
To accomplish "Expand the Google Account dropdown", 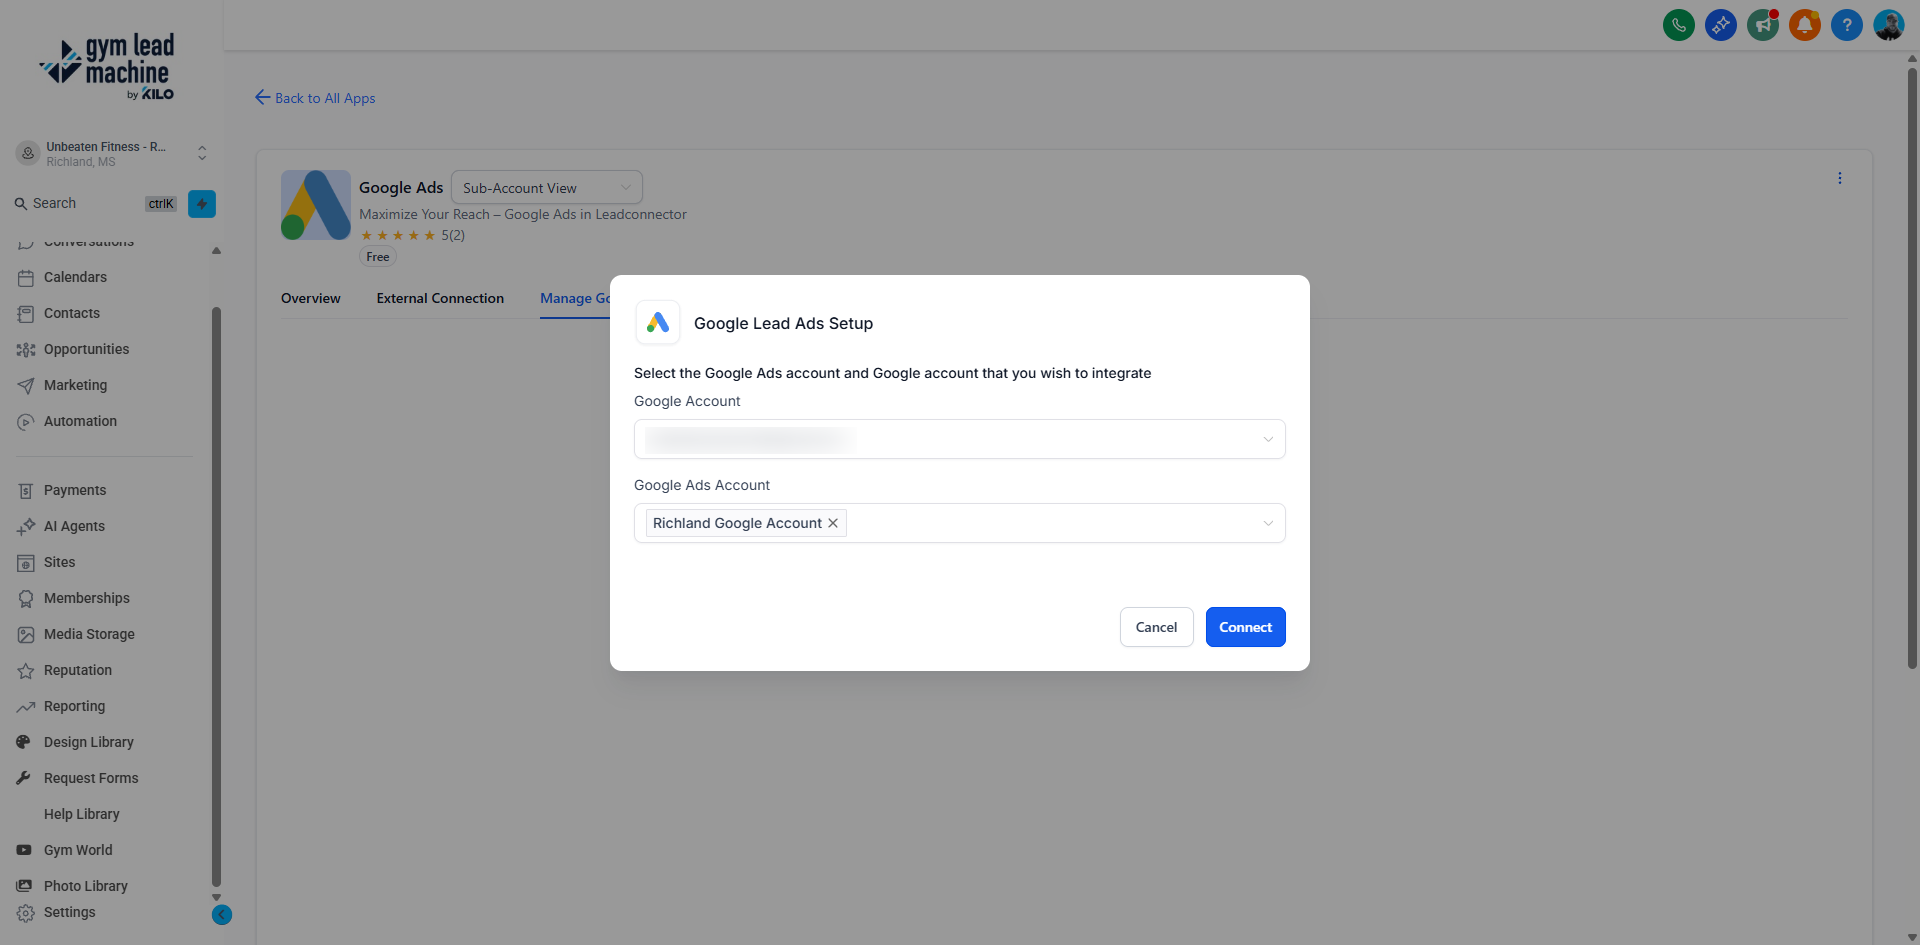I will click(x=960, y=439).
